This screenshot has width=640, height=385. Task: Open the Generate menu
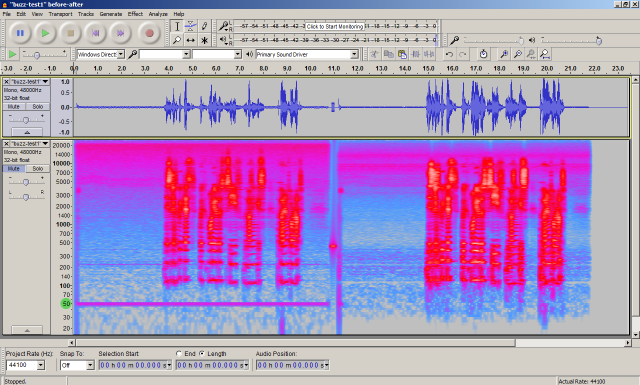111,14
